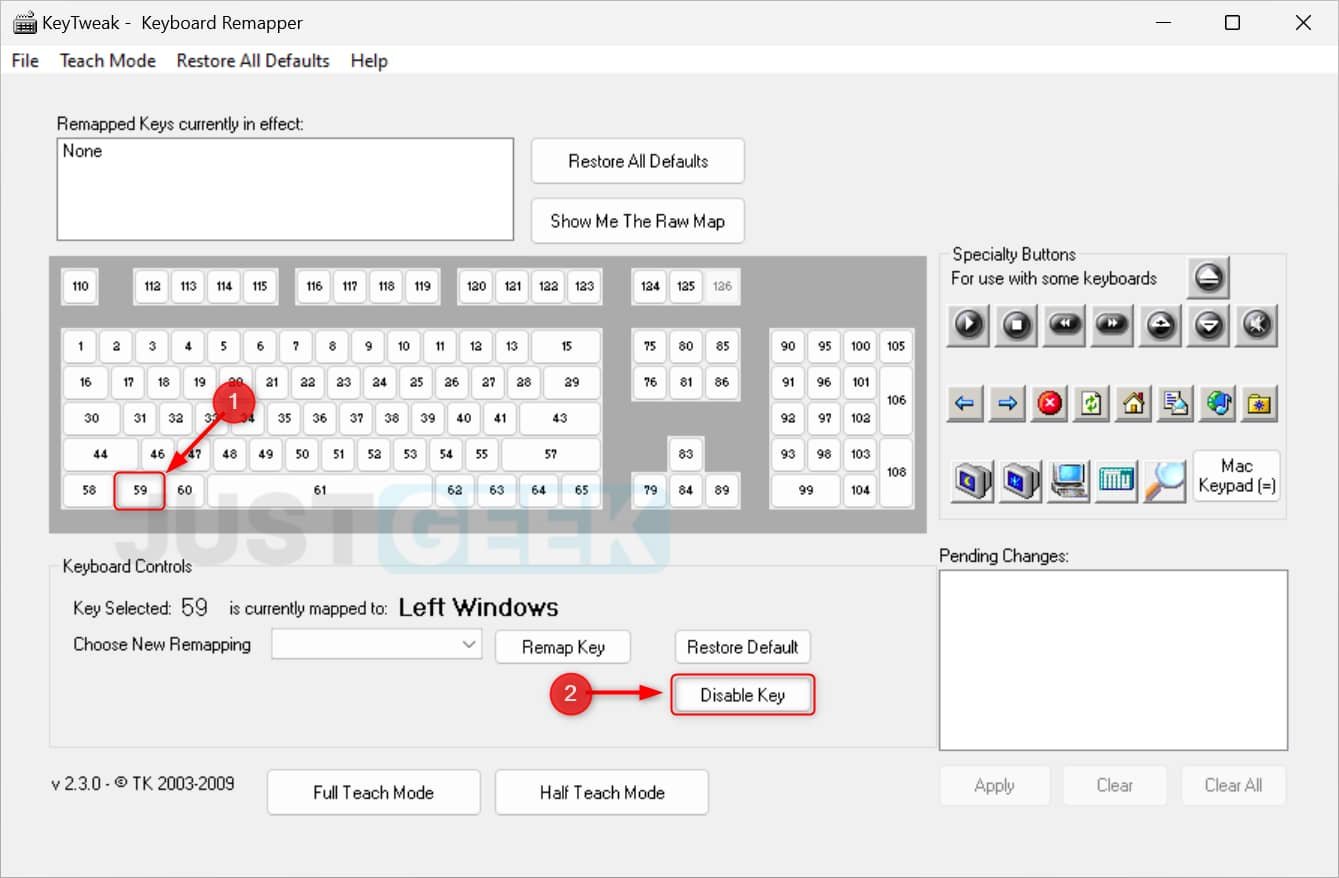This screenshot has width=1339, height=878.
Task: Select key 16 on the keyboard map
Action: [x=85, y=382]
